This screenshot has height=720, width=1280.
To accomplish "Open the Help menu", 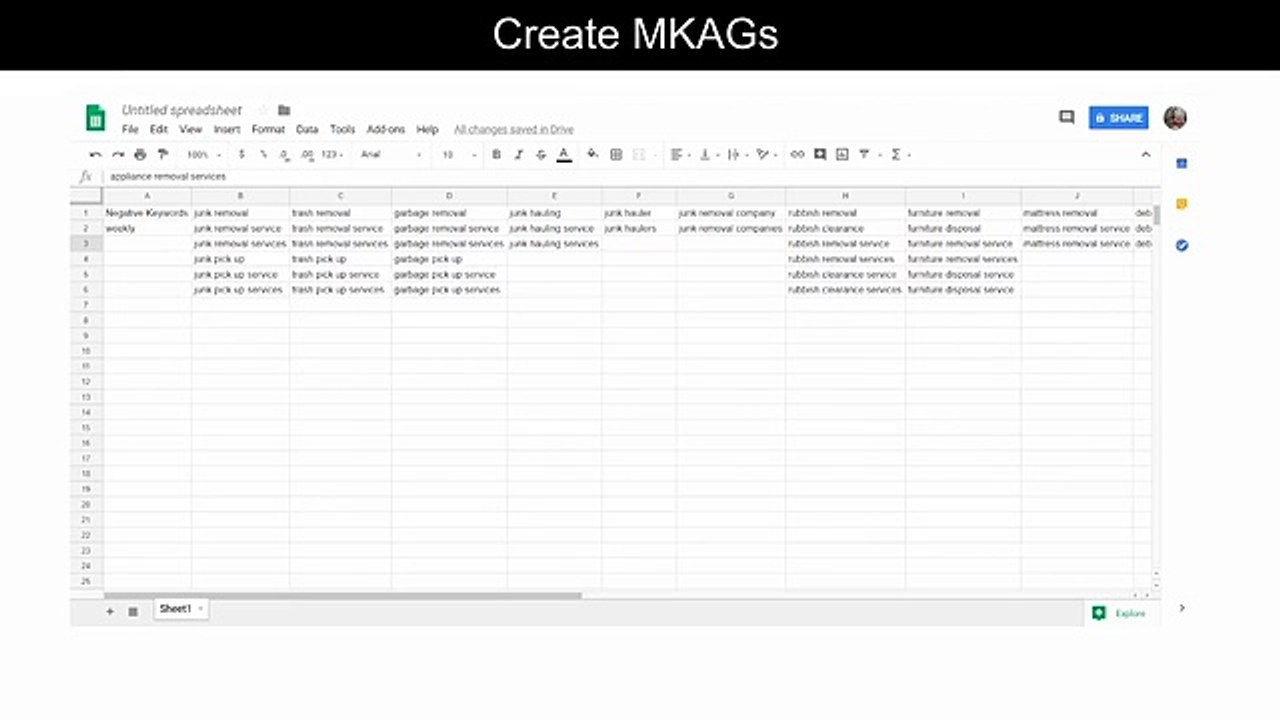I will coord(427,130).
